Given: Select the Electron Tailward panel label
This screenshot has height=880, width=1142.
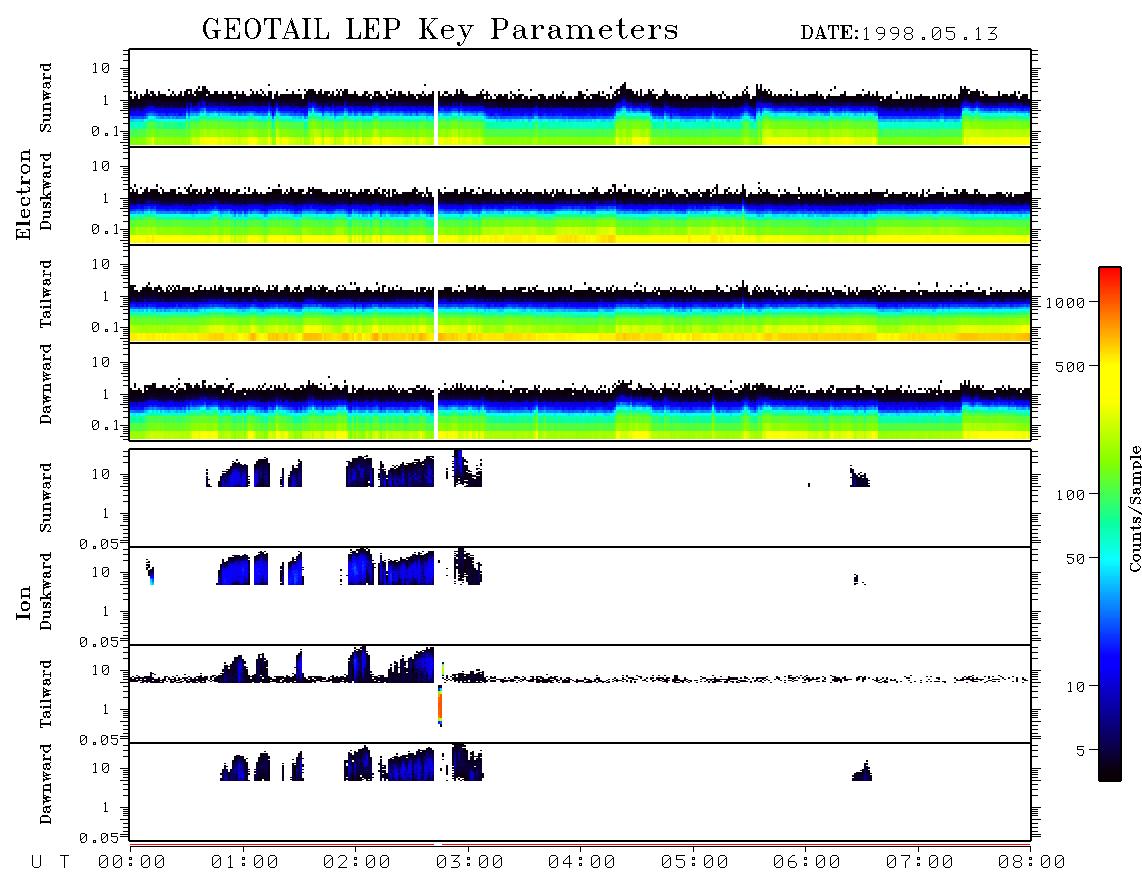Looking at the screenshot, I should click(46, 294).
